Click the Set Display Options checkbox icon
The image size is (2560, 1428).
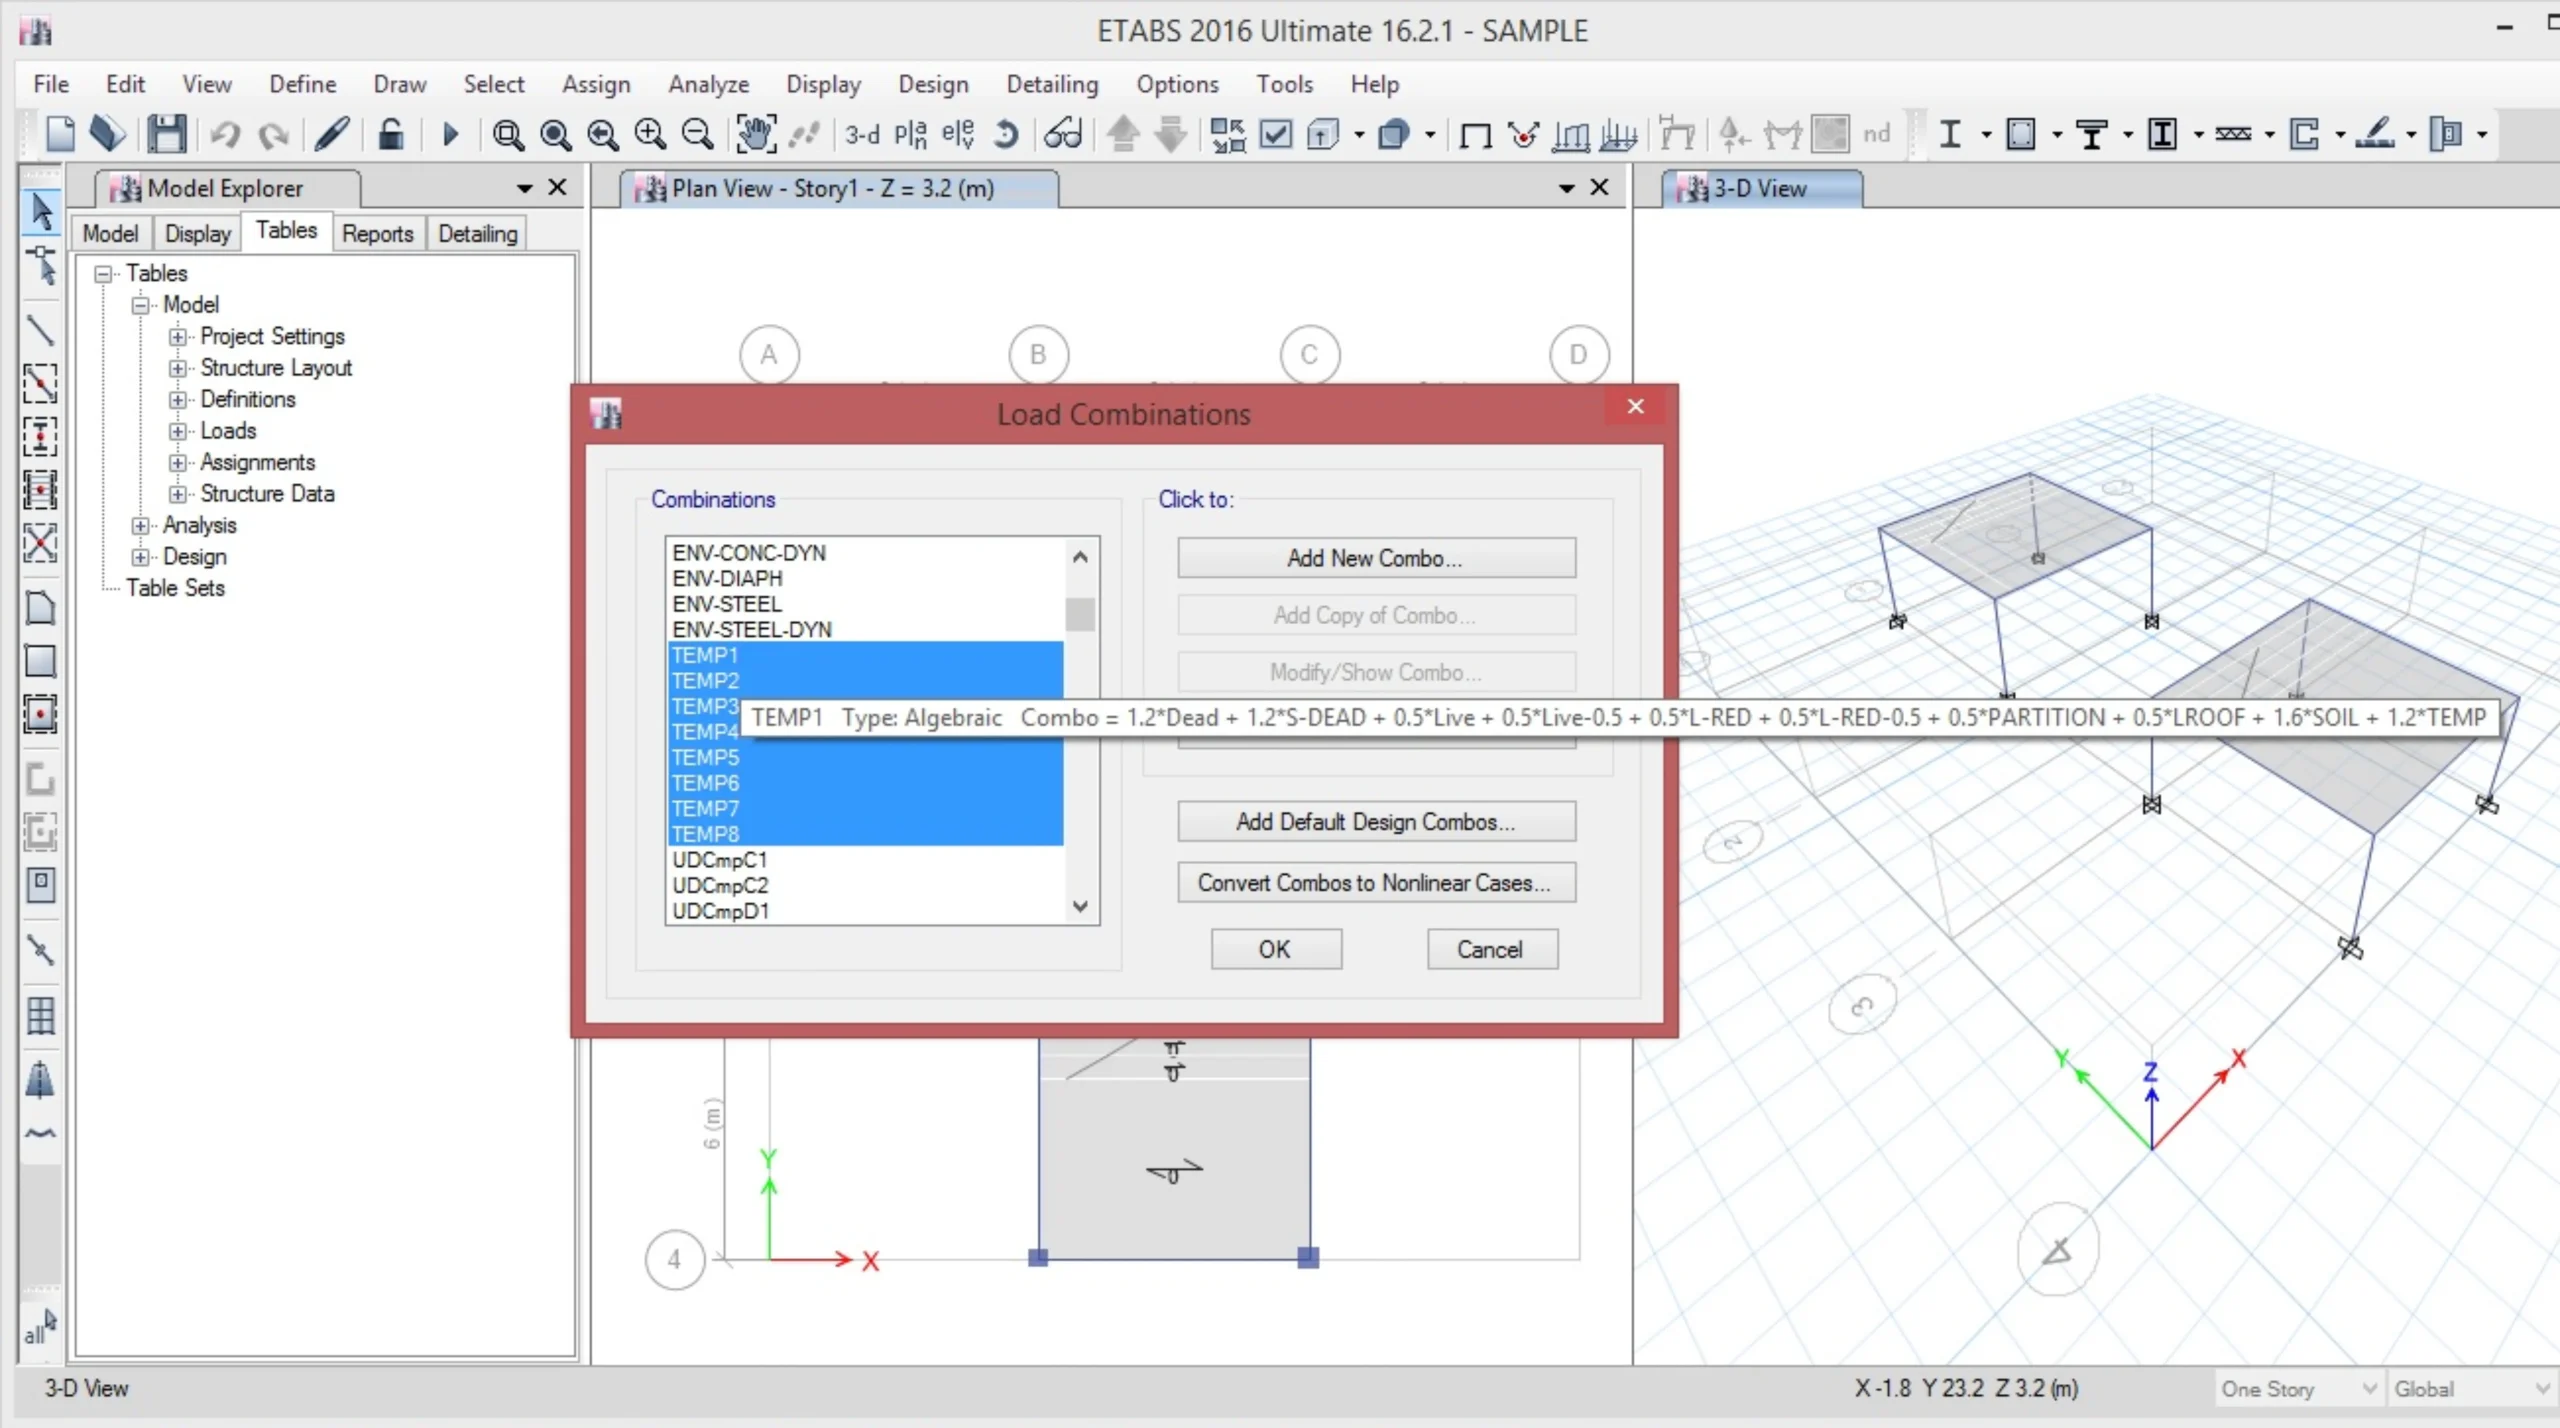tap(1276, 134)
